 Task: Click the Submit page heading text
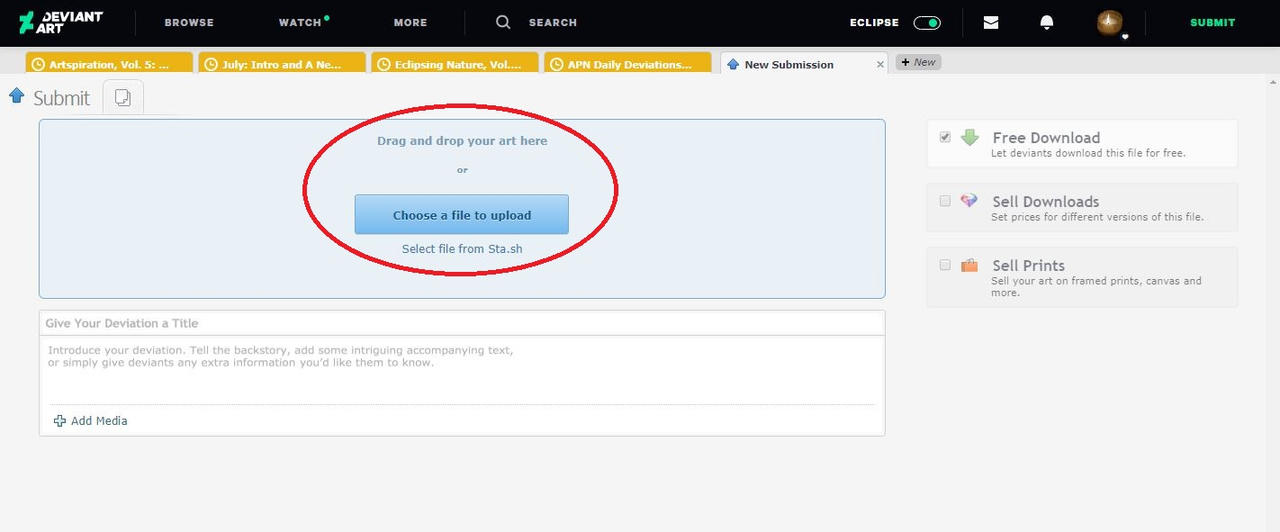(x=61, y=98)
